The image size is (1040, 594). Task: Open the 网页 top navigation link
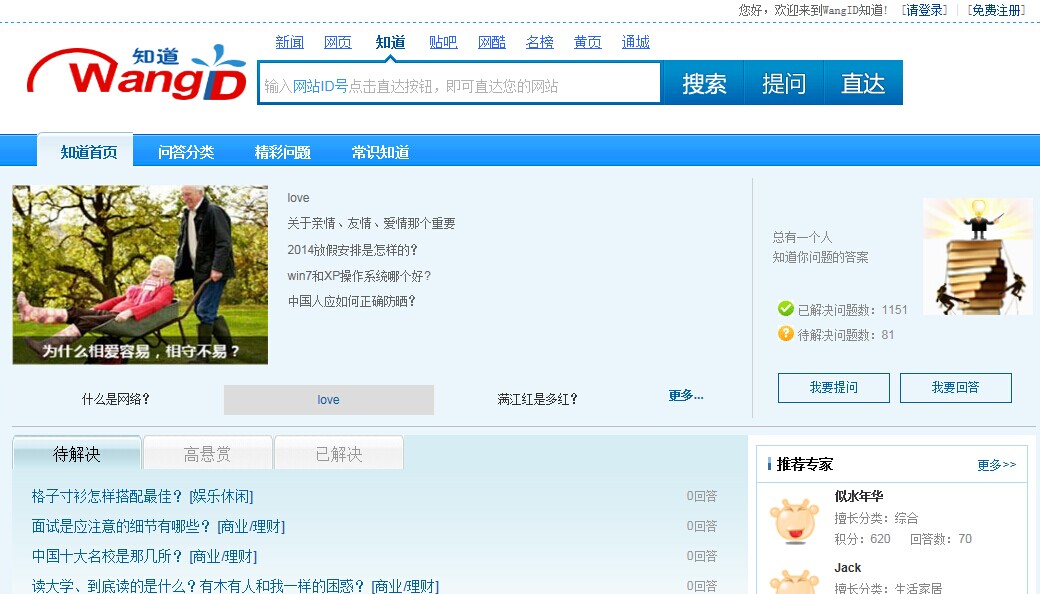pyautogui.click(x=338, y=42)
